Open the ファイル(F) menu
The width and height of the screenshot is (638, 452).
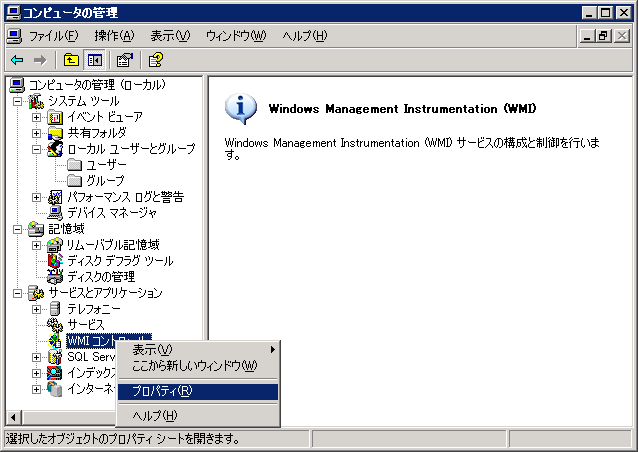(53, 36)
